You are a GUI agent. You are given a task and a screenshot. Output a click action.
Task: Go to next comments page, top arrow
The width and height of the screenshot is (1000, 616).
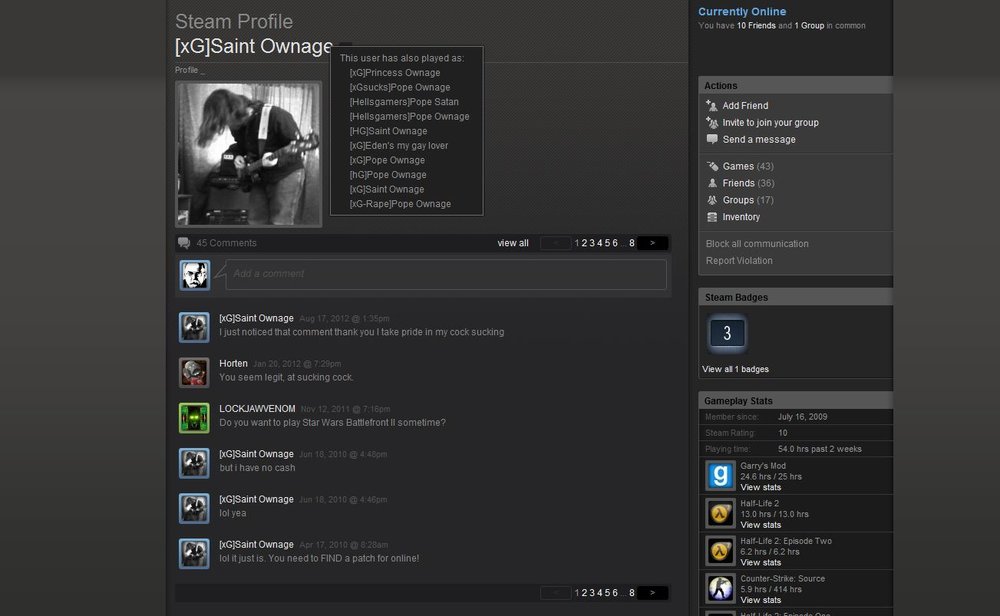pos(652,243)
